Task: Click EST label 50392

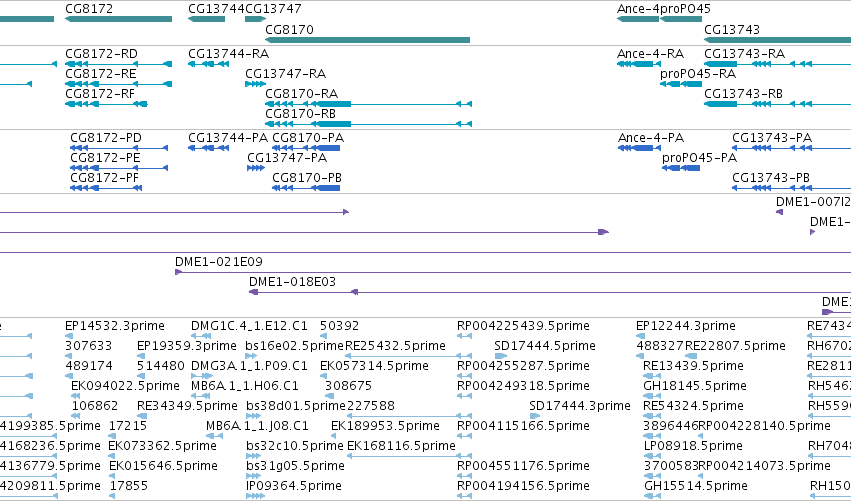Action: tap(339, 326)
